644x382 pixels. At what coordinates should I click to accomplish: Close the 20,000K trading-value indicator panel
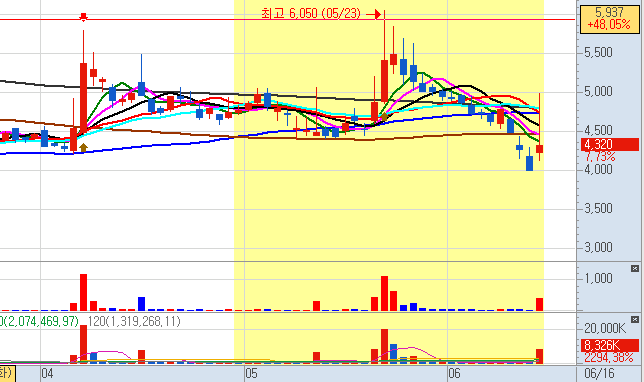click(635, 320)
